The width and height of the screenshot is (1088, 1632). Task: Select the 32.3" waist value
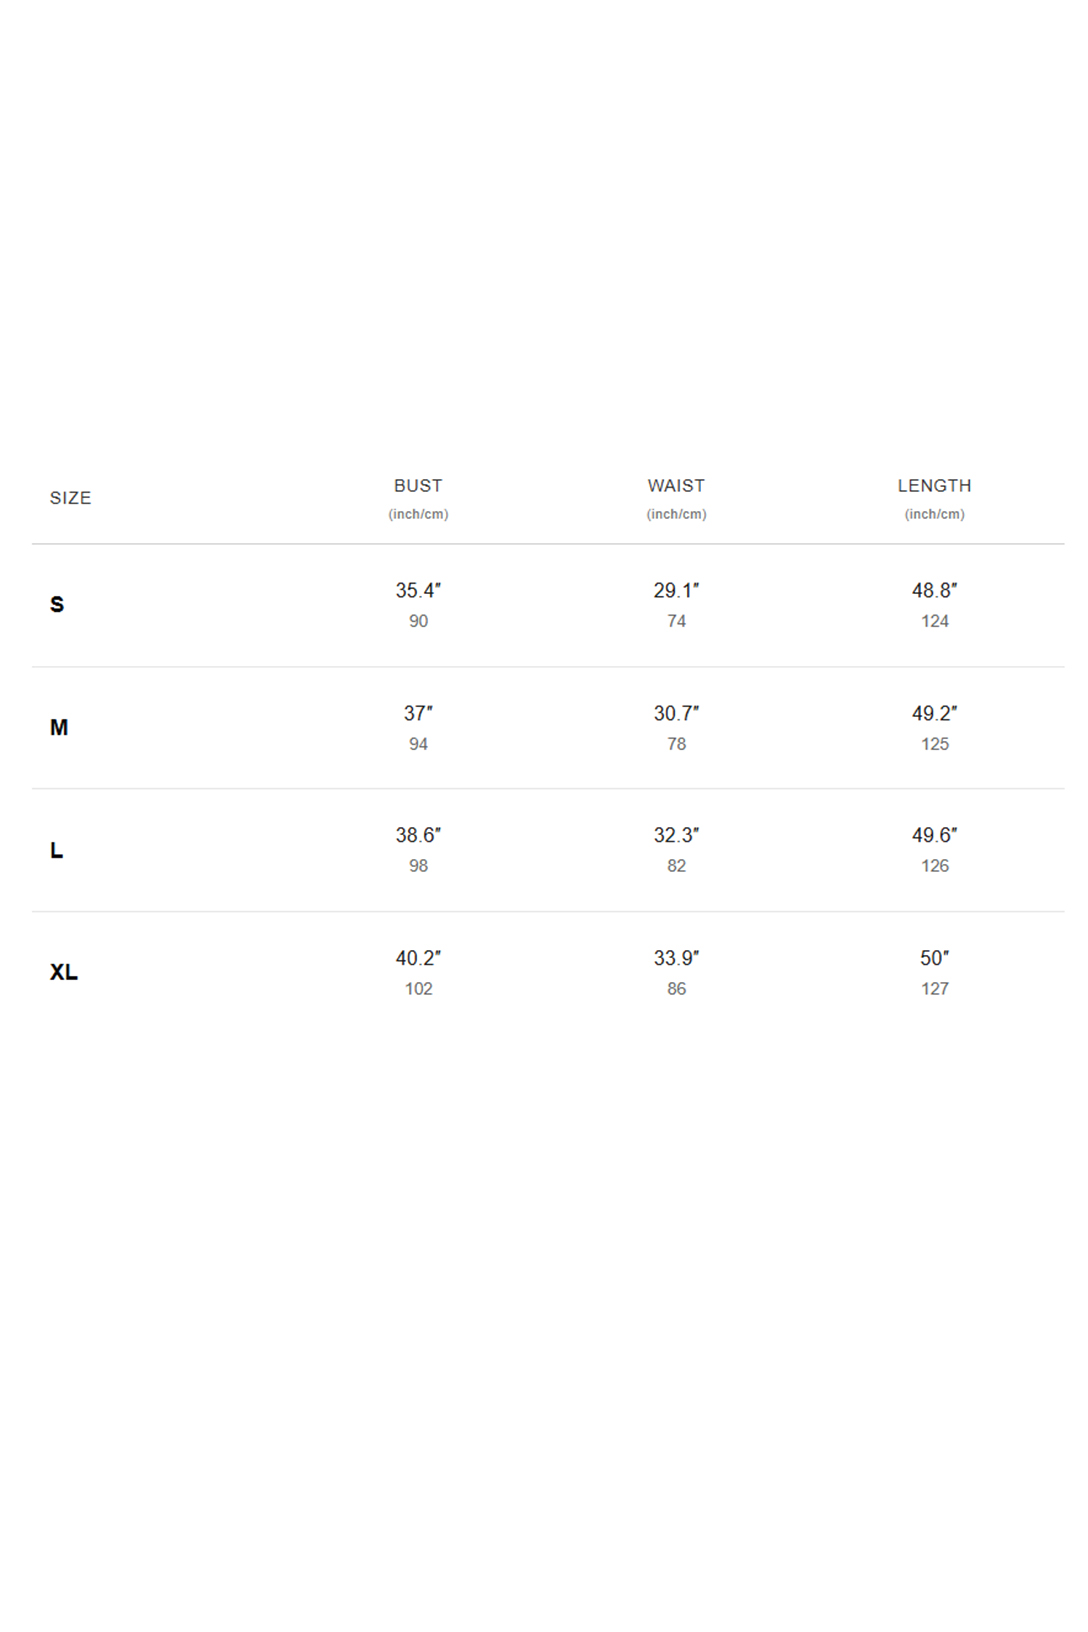[x=676, y=835]
